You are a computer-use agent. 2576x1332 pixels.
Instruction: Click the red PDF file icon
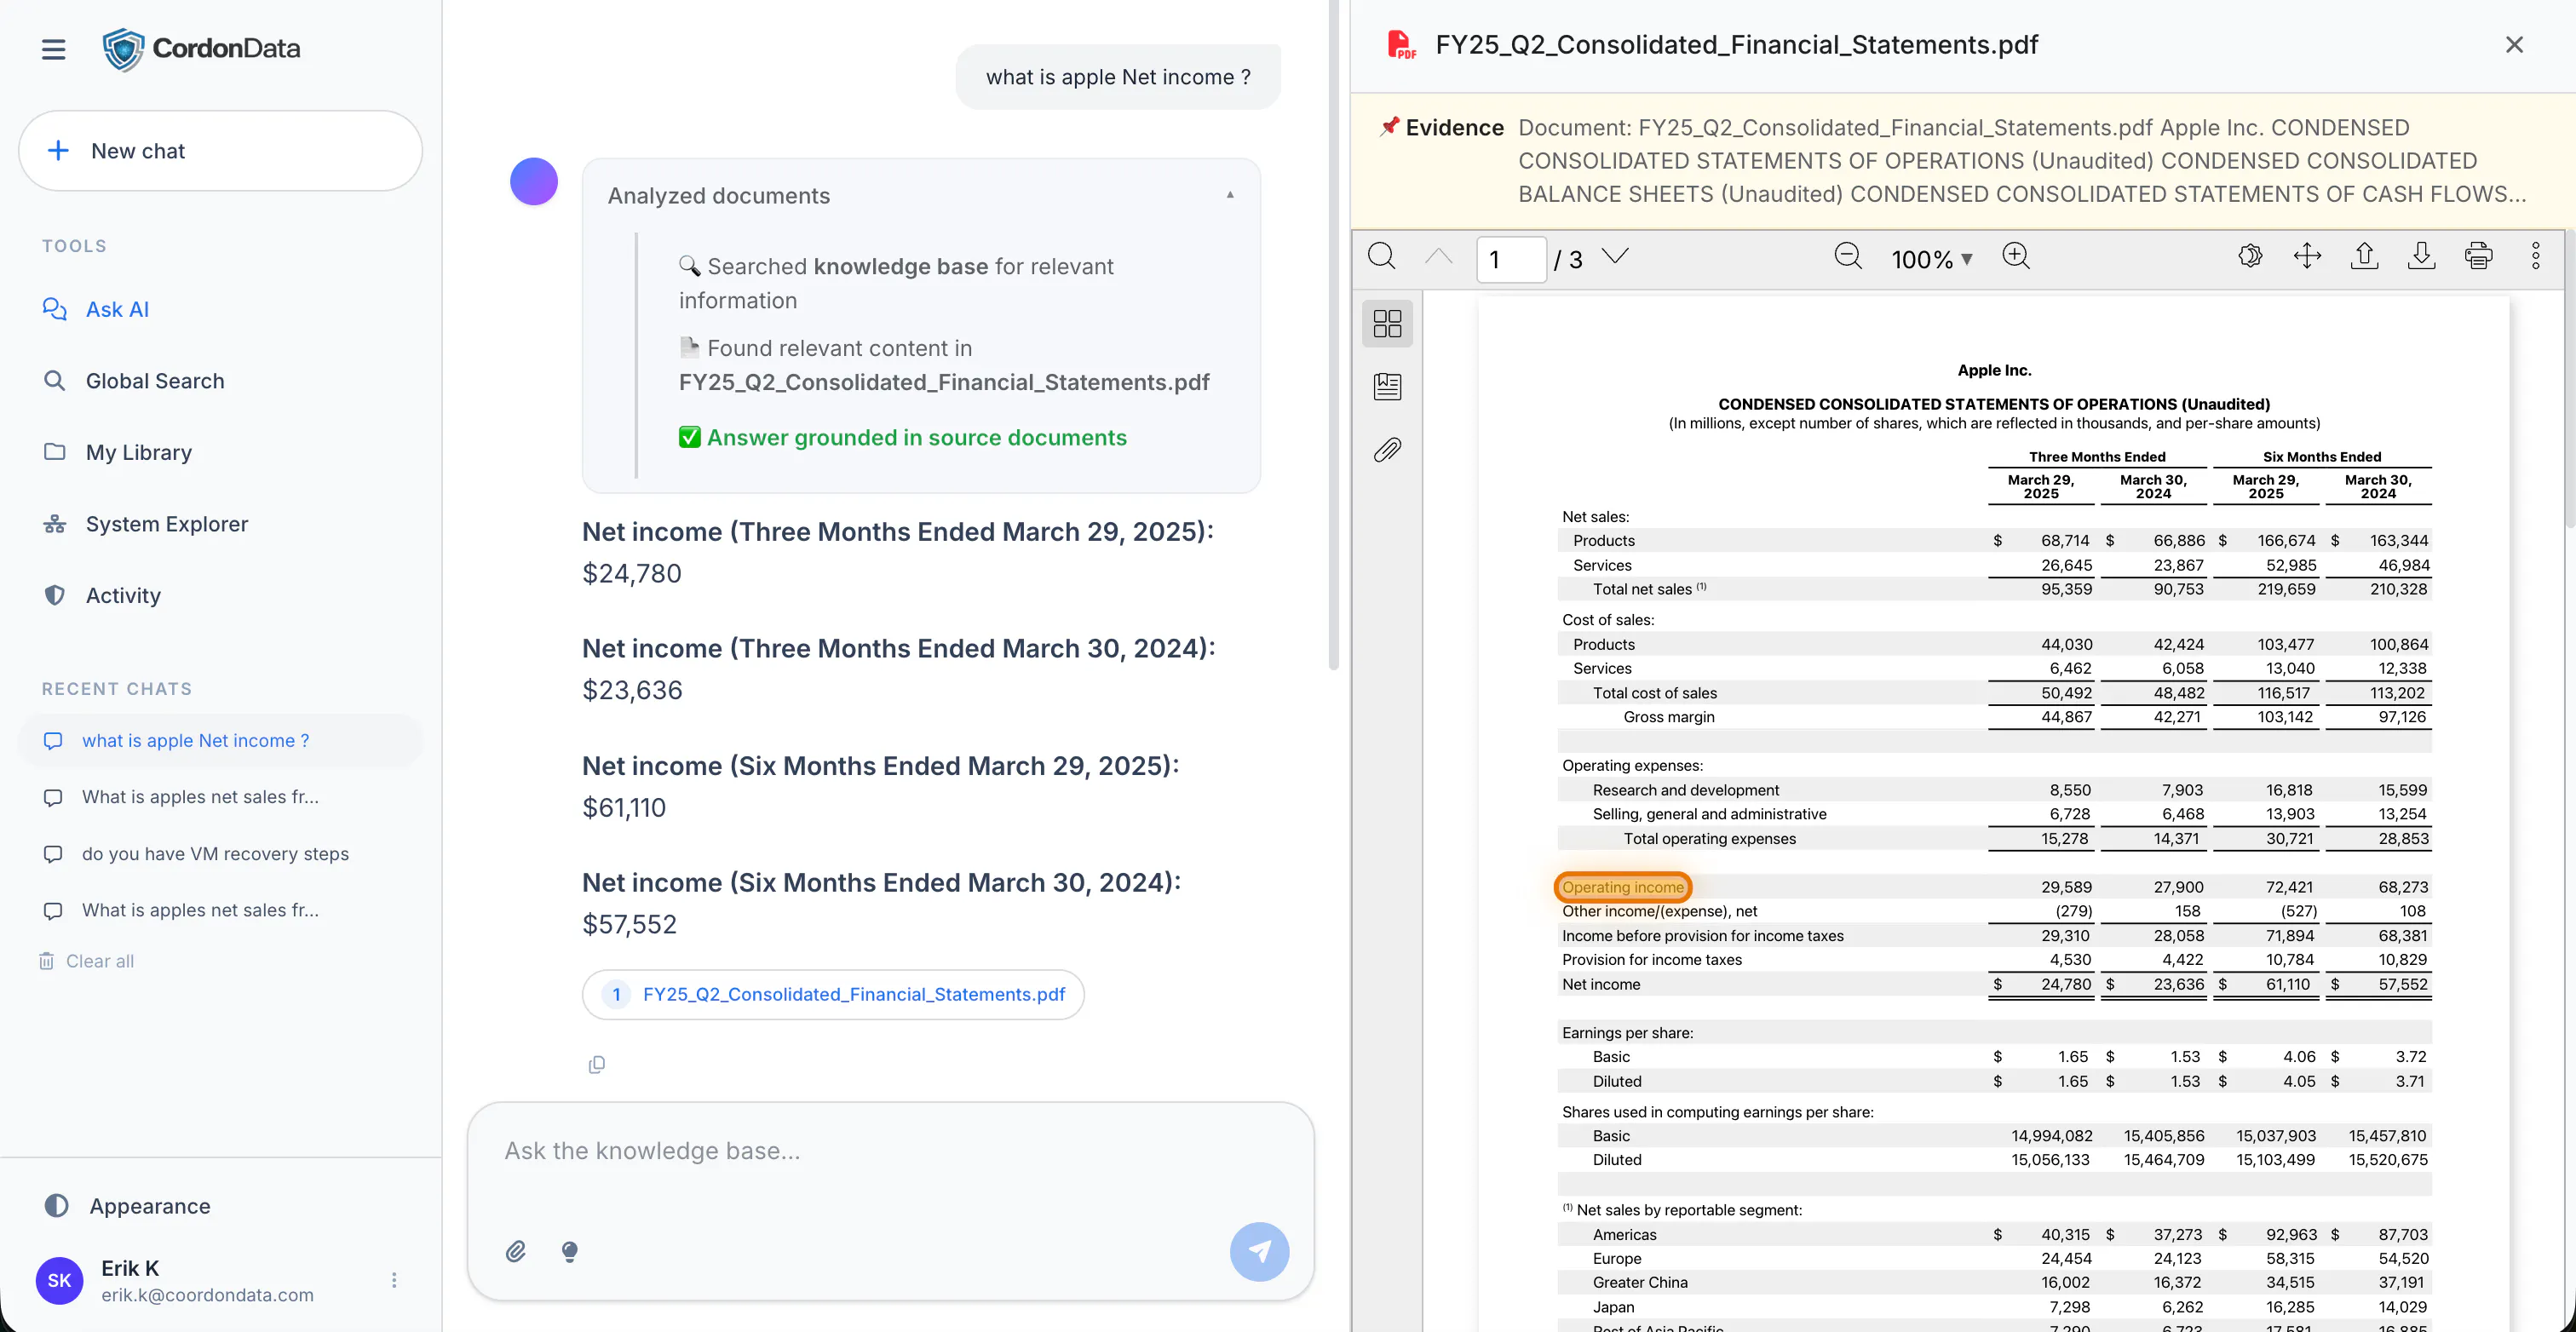point(1401,45)
